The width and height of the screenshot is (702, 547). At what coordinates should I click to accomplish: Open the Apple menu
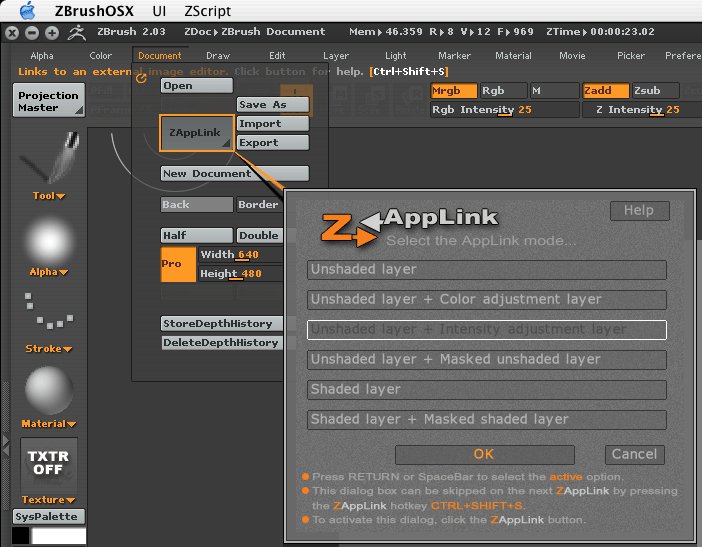pos(28,11)
